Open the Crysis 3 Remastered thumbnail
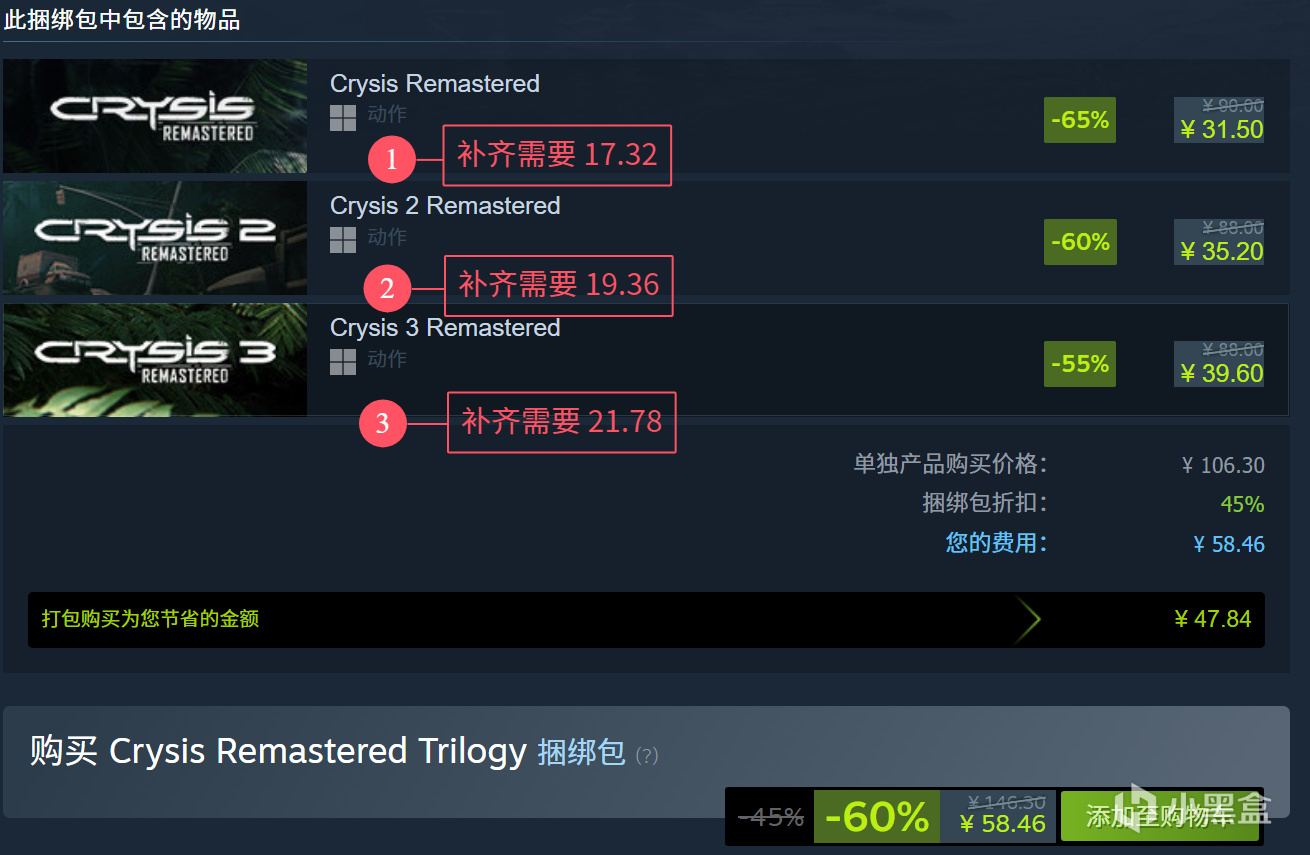1310x855 pixels. [x=155, y=360]
